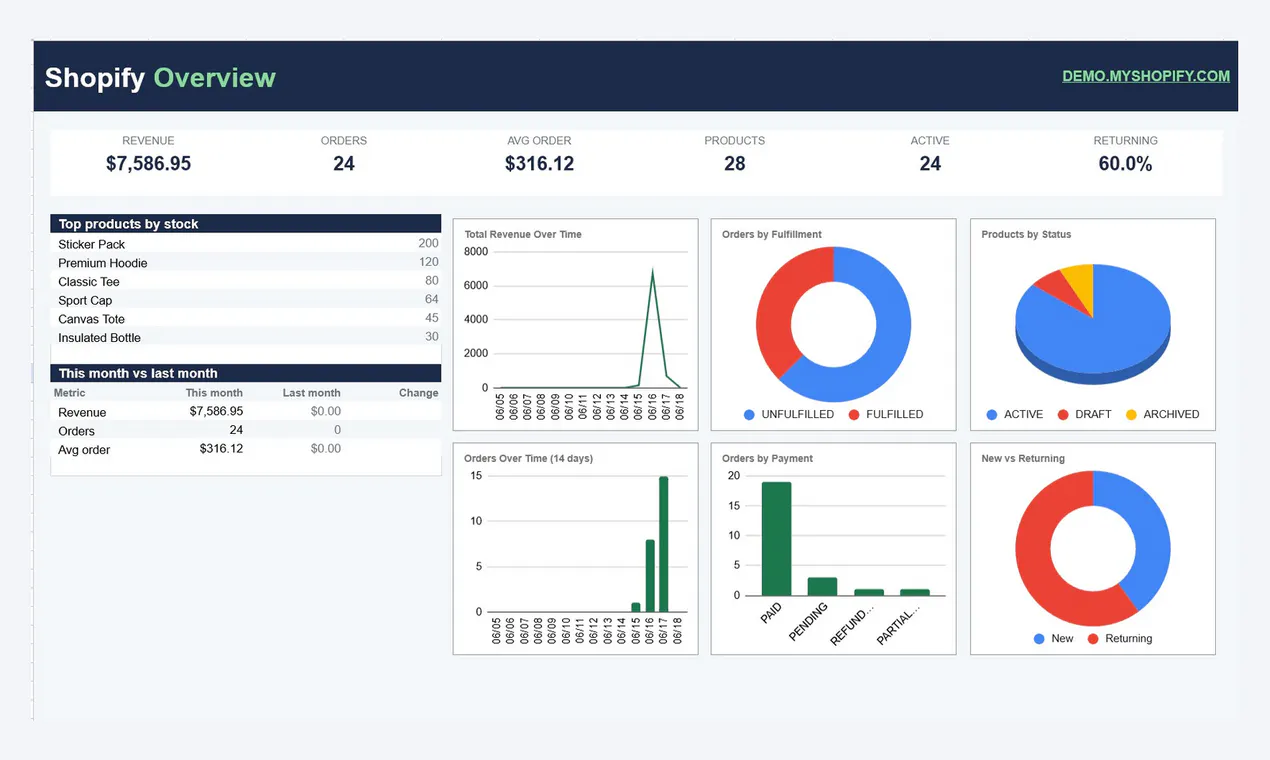The height and width of the screenshot is (760, 1270).
Task: Select the Sticker Pack row
Action: click(246, 244)
